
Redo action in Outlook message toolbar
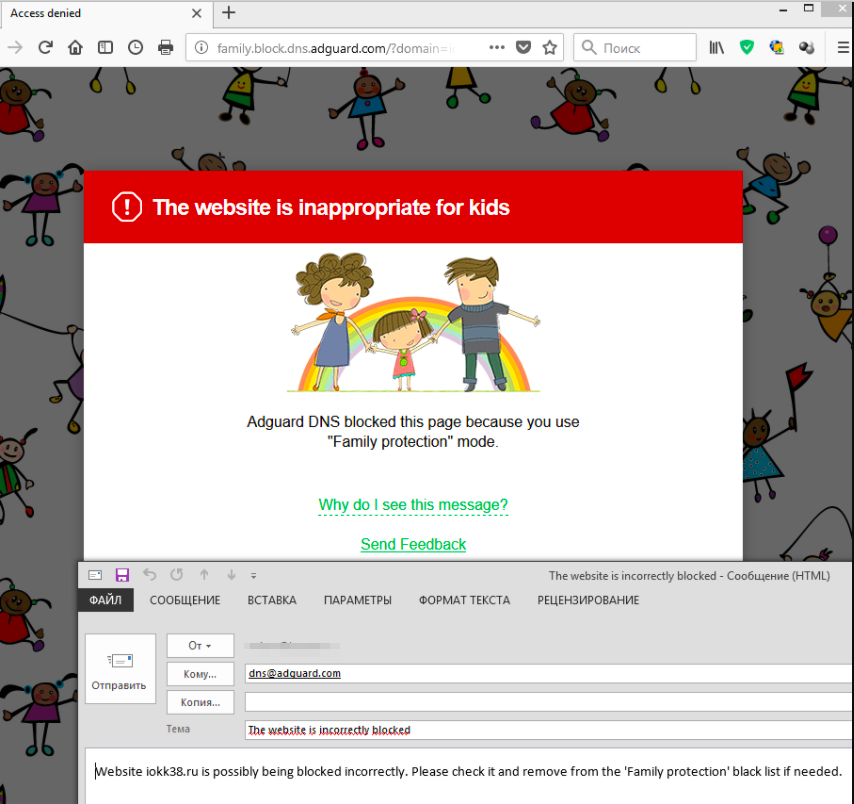(x=176, y=575)
